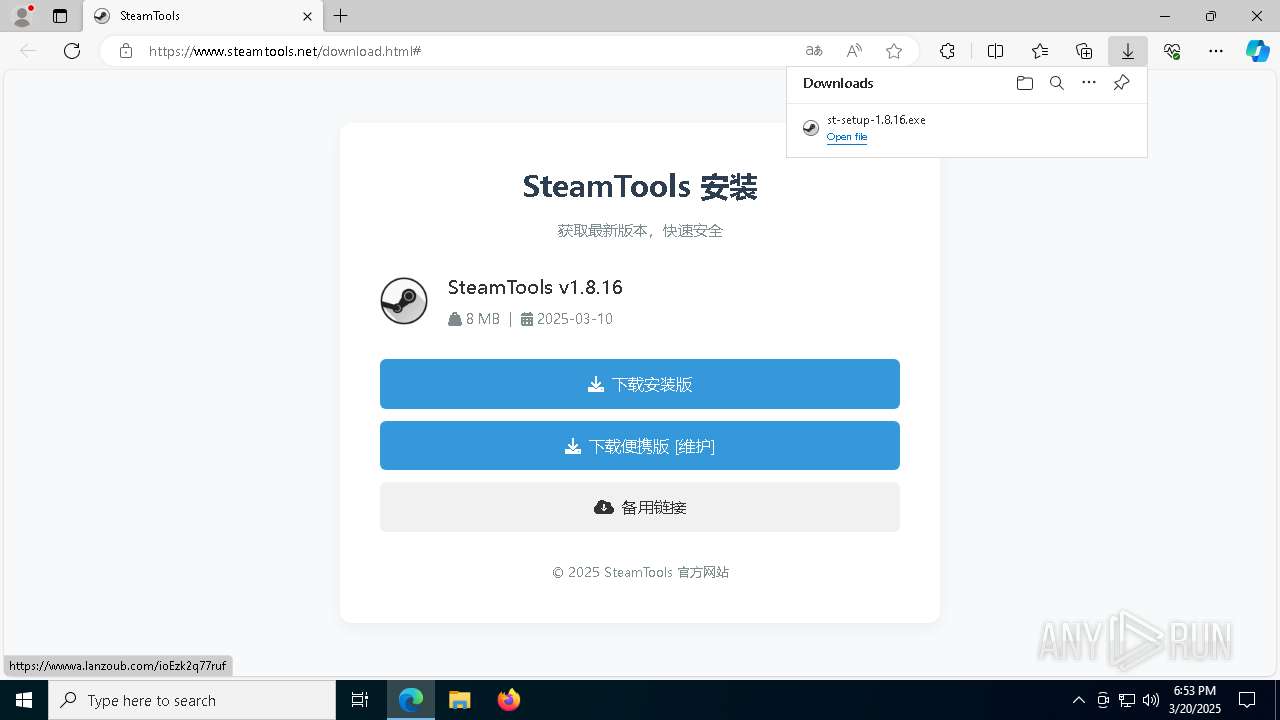
Task: Click the browser back arrow
Action: tap(28, 51)
